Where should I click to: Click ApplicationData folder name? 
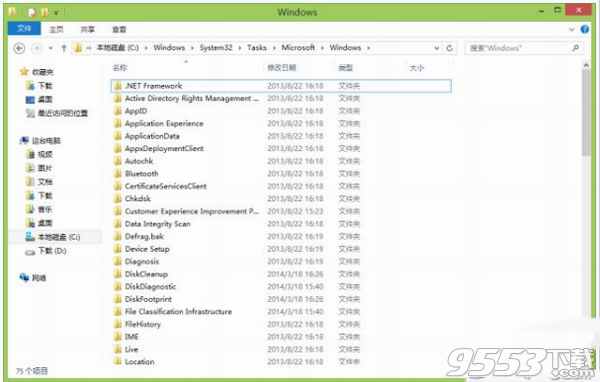point(152,136)
